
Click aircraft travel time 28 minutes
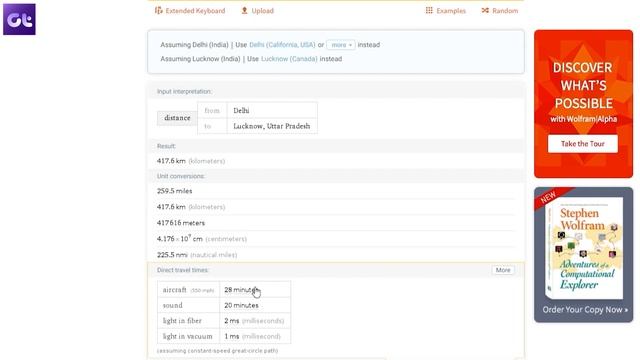(x=255, y=290)
